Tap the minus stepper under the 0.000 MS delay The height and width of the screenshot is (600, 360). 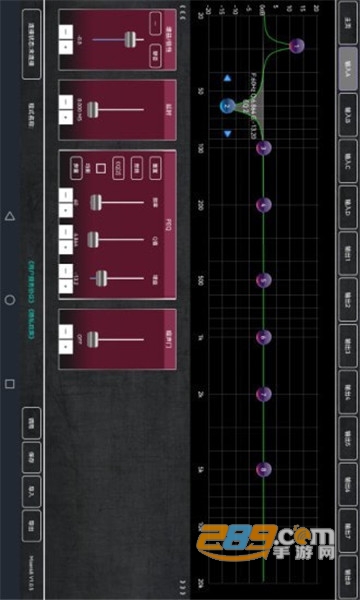tap(66, 102)
